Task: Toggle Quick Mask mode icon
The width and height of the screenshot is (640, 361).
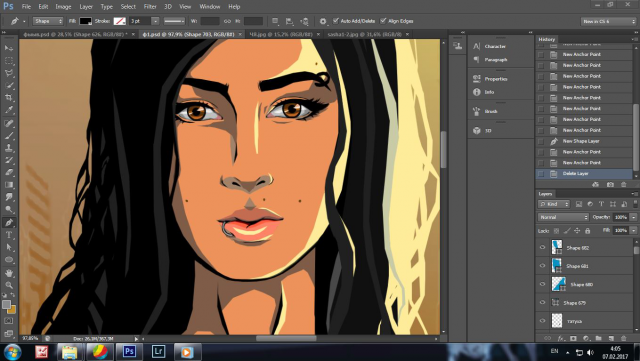Action: pyautogui.click(x=9, y=321)
